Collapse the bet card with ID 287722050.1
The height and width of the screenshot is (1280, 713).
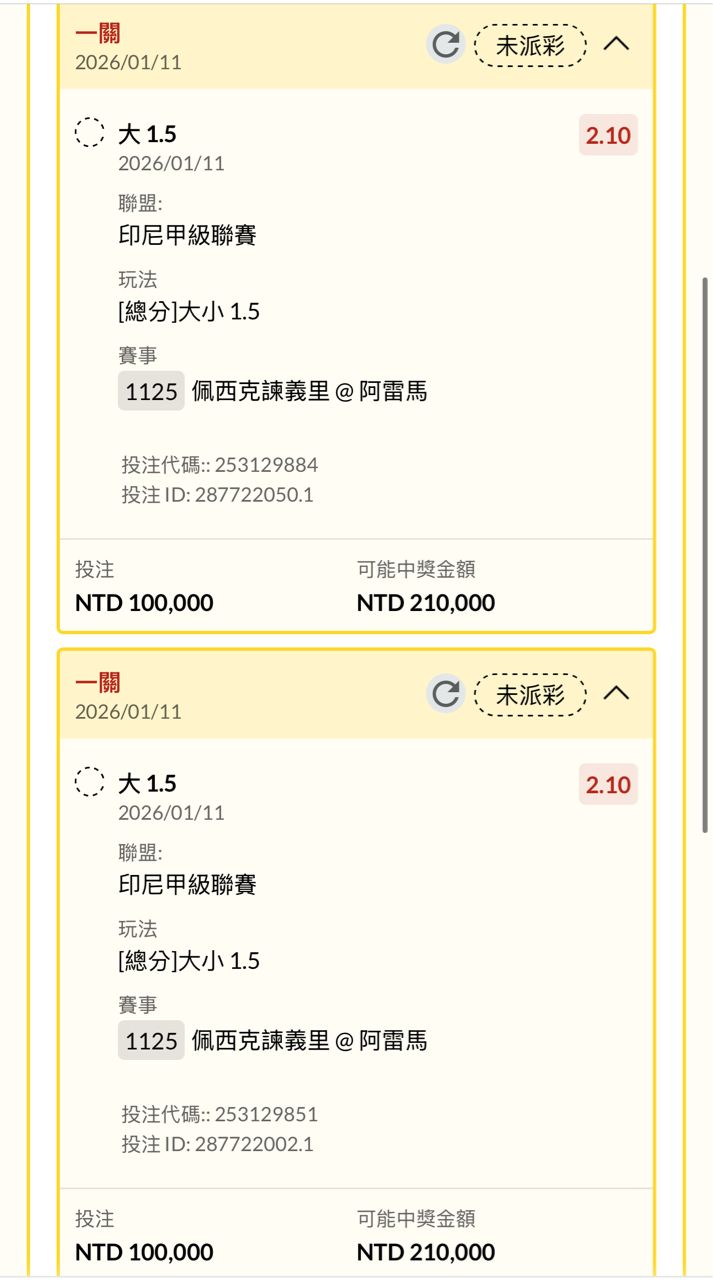617,44
